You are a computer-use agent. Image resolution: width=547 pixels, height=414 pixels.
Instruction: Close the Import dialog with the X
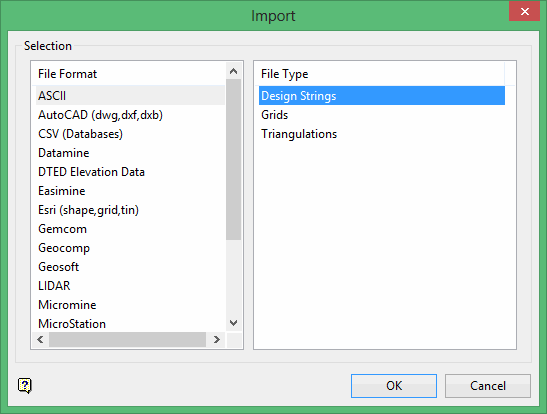(524, 12)
